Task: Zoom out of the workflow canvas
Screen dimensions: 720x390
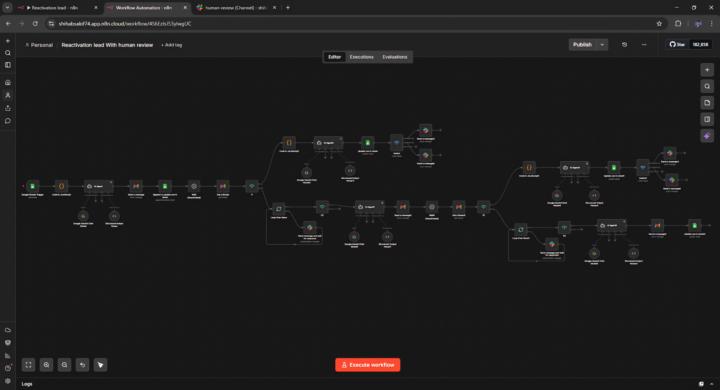Action: [64, 365]
